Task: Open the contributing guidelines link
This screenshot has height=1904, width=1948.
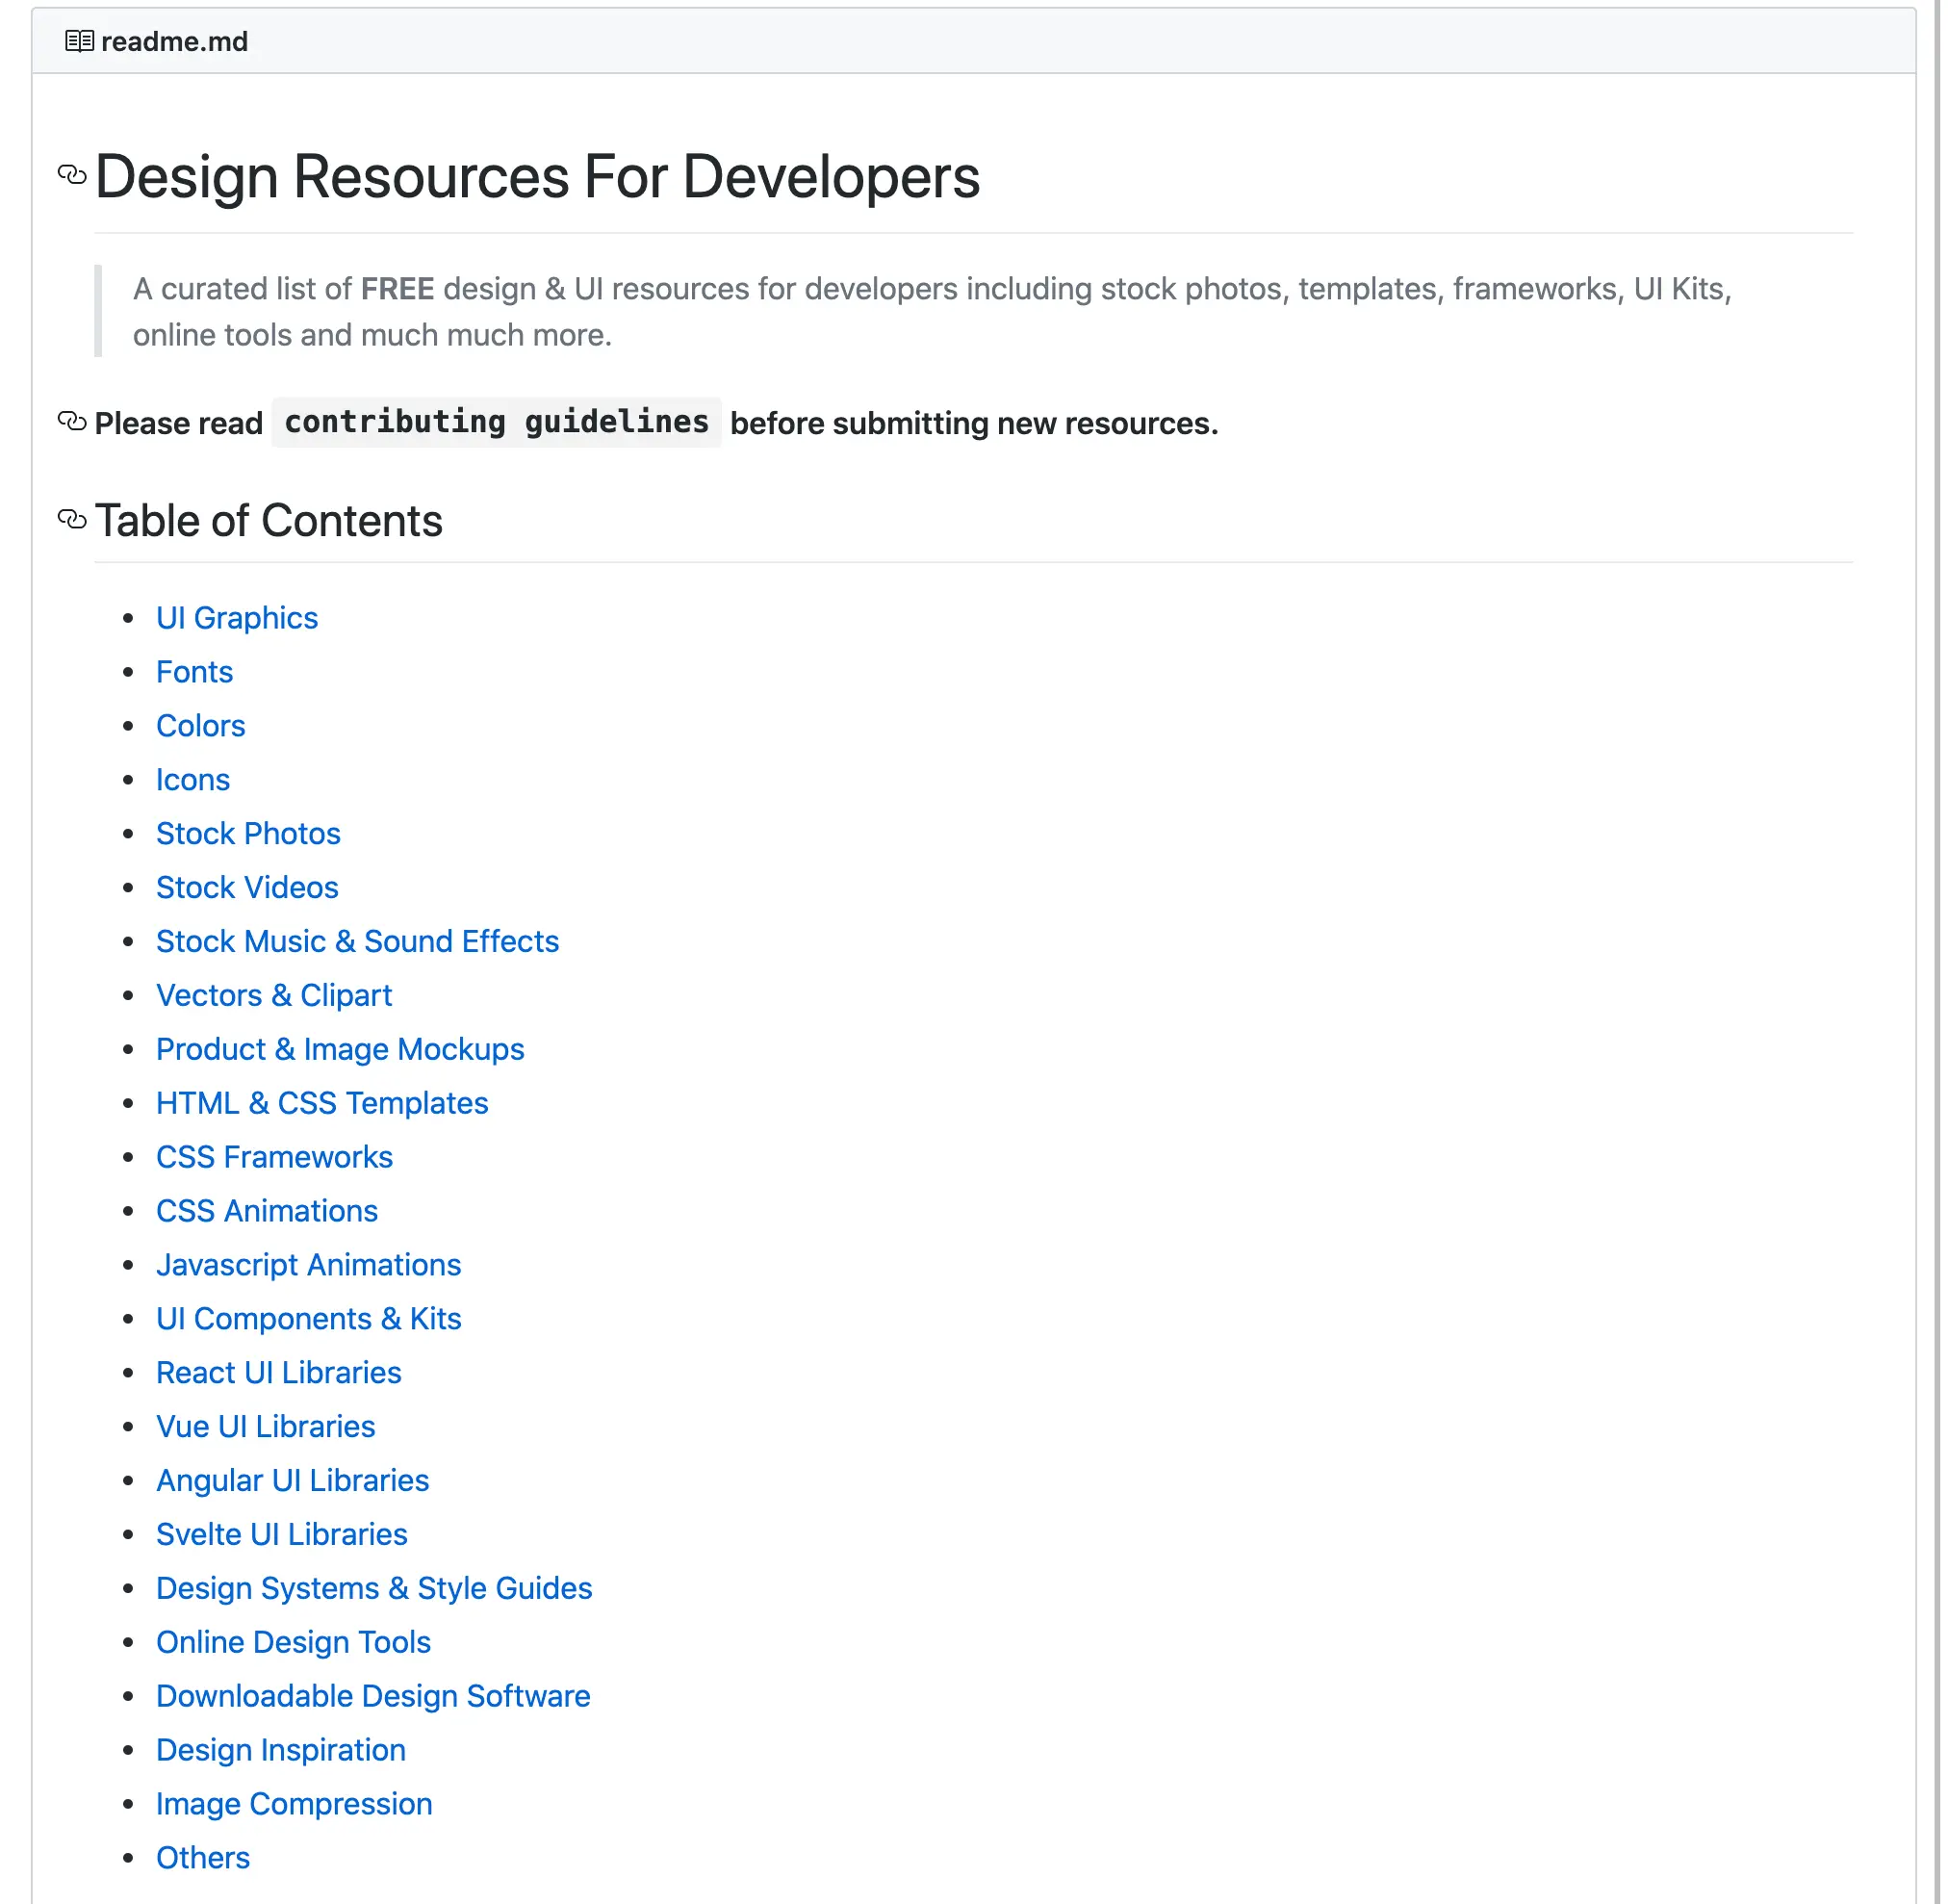Action: coord(497,422)
